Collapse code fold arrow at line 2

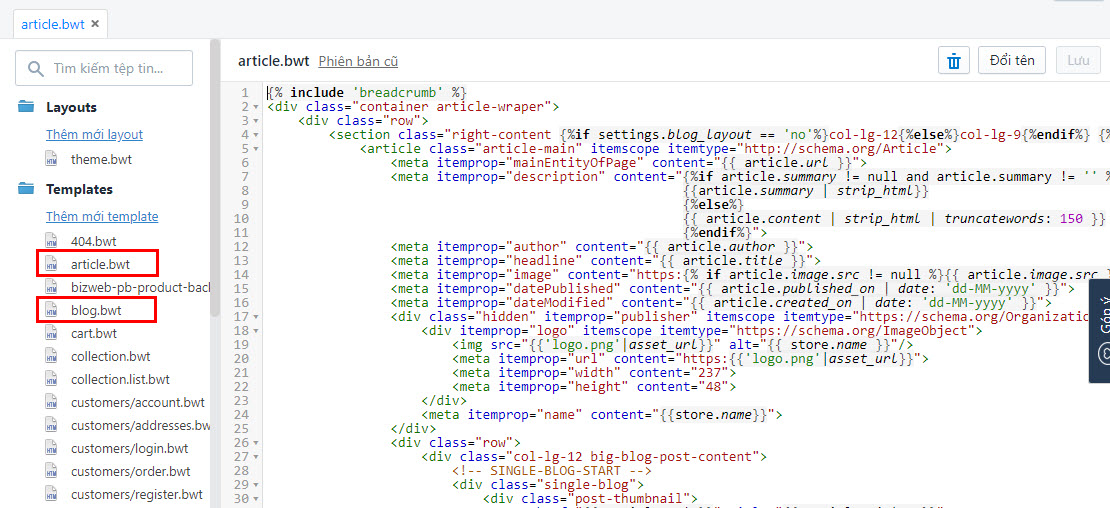[x=256, y=107]
